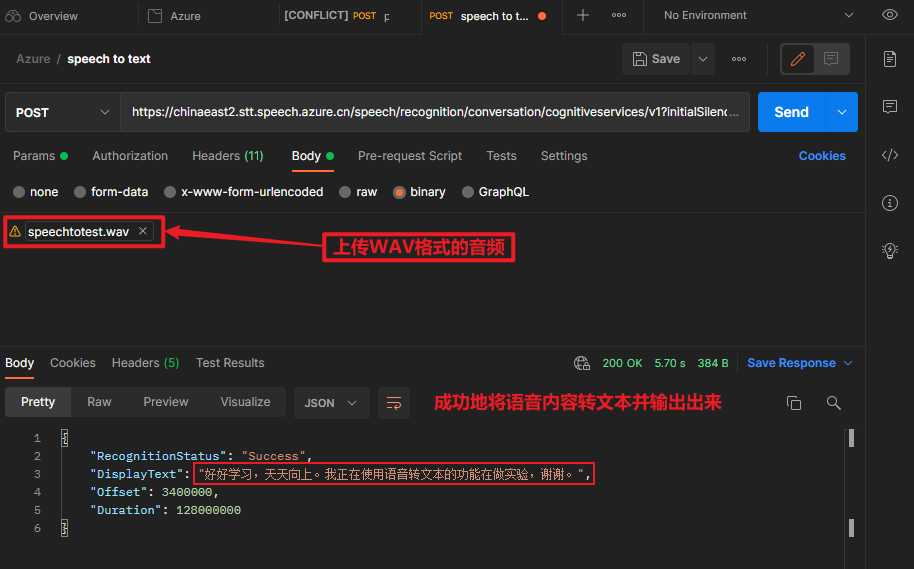Click the DisplayText value in response

(x=392, y=474)
